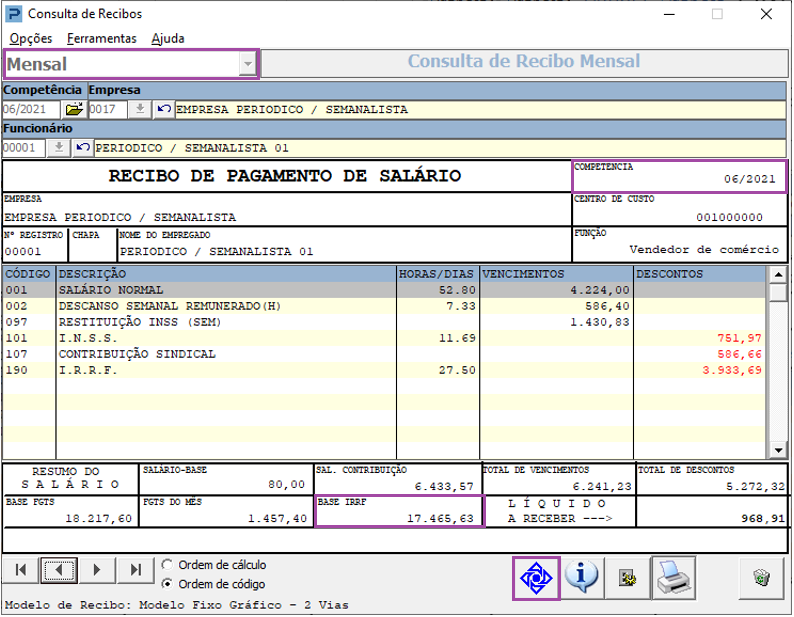Image resolution: width=794 pixels, height=617 pixels.
Task: Click total de descontos value 5.272,32
Action: point(756,487)
